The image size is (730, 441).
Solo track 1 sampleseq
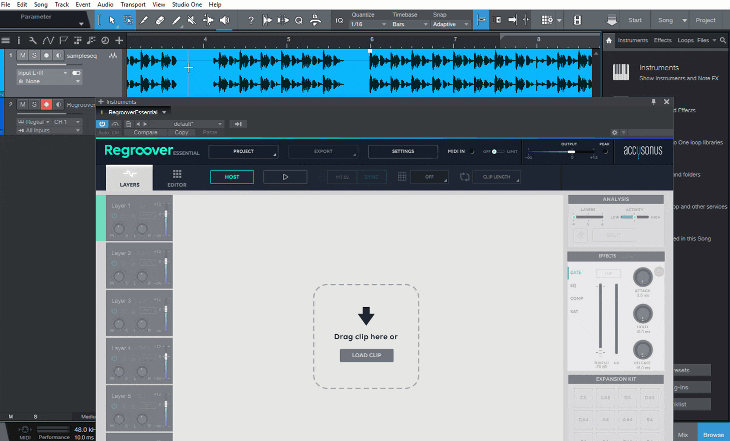tap(34, 55)
